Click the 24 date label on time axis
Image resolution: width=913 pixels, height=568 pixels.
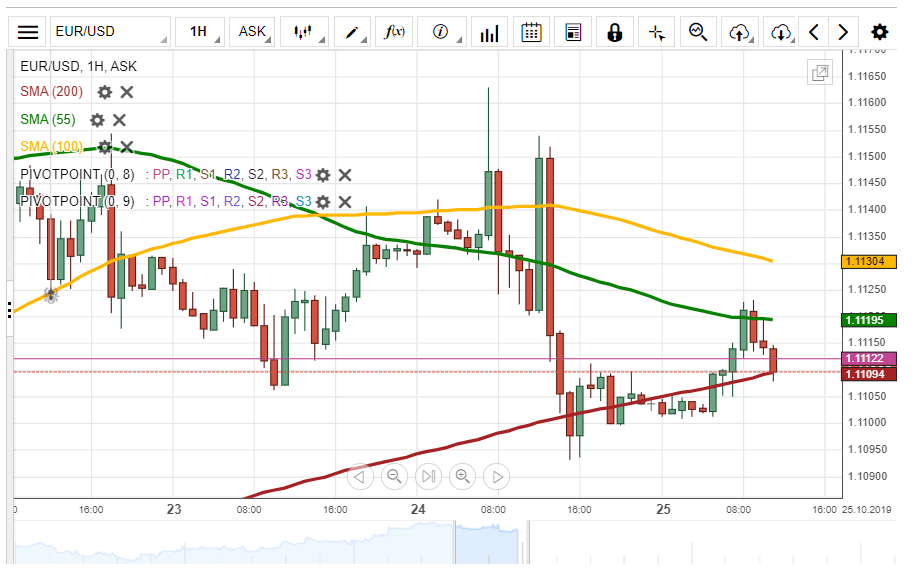(x=418, y=510)
